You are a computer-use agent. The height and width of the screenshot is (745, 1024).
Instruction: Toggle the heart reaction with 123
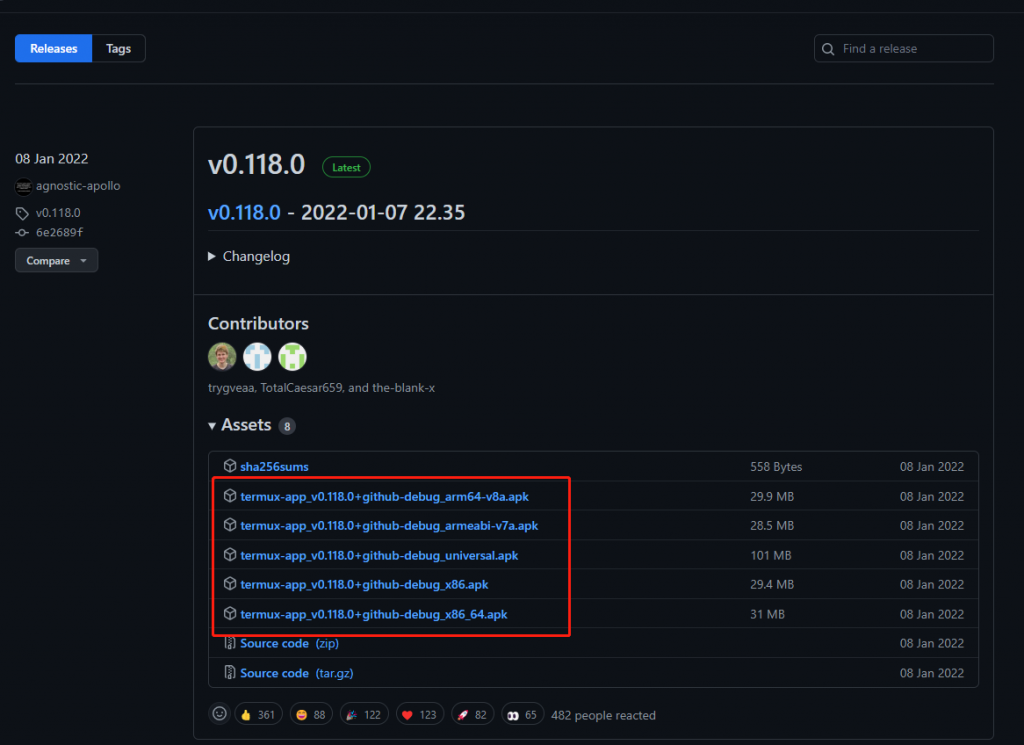pyautogui.click(x=419, y=715)
